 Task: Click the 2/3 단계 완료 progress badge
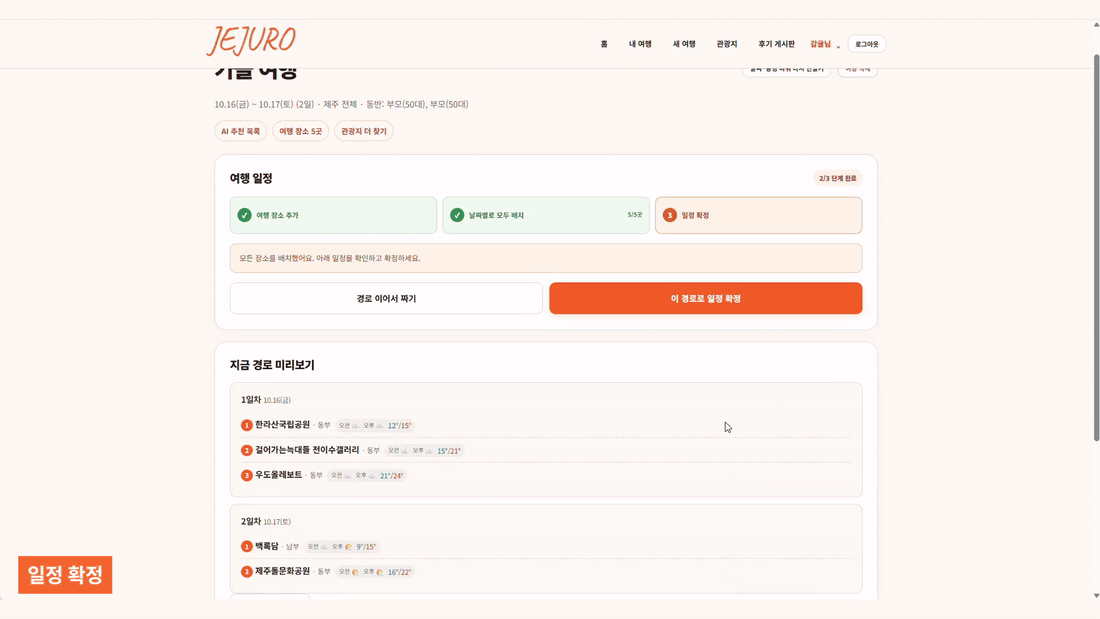point(838,178)
